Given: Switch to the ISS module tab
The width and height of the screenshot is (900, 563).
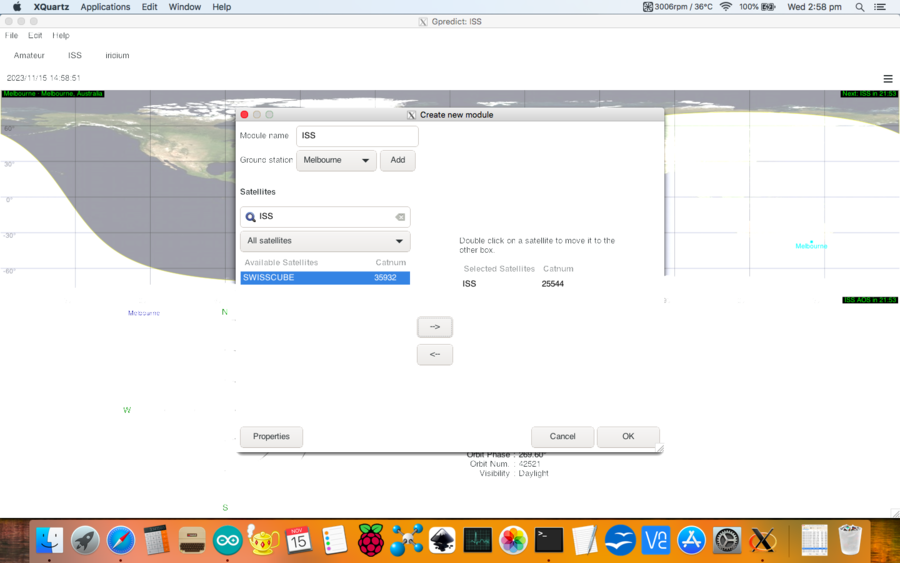Looking at the screenshot, I should (x=75, y=56).
